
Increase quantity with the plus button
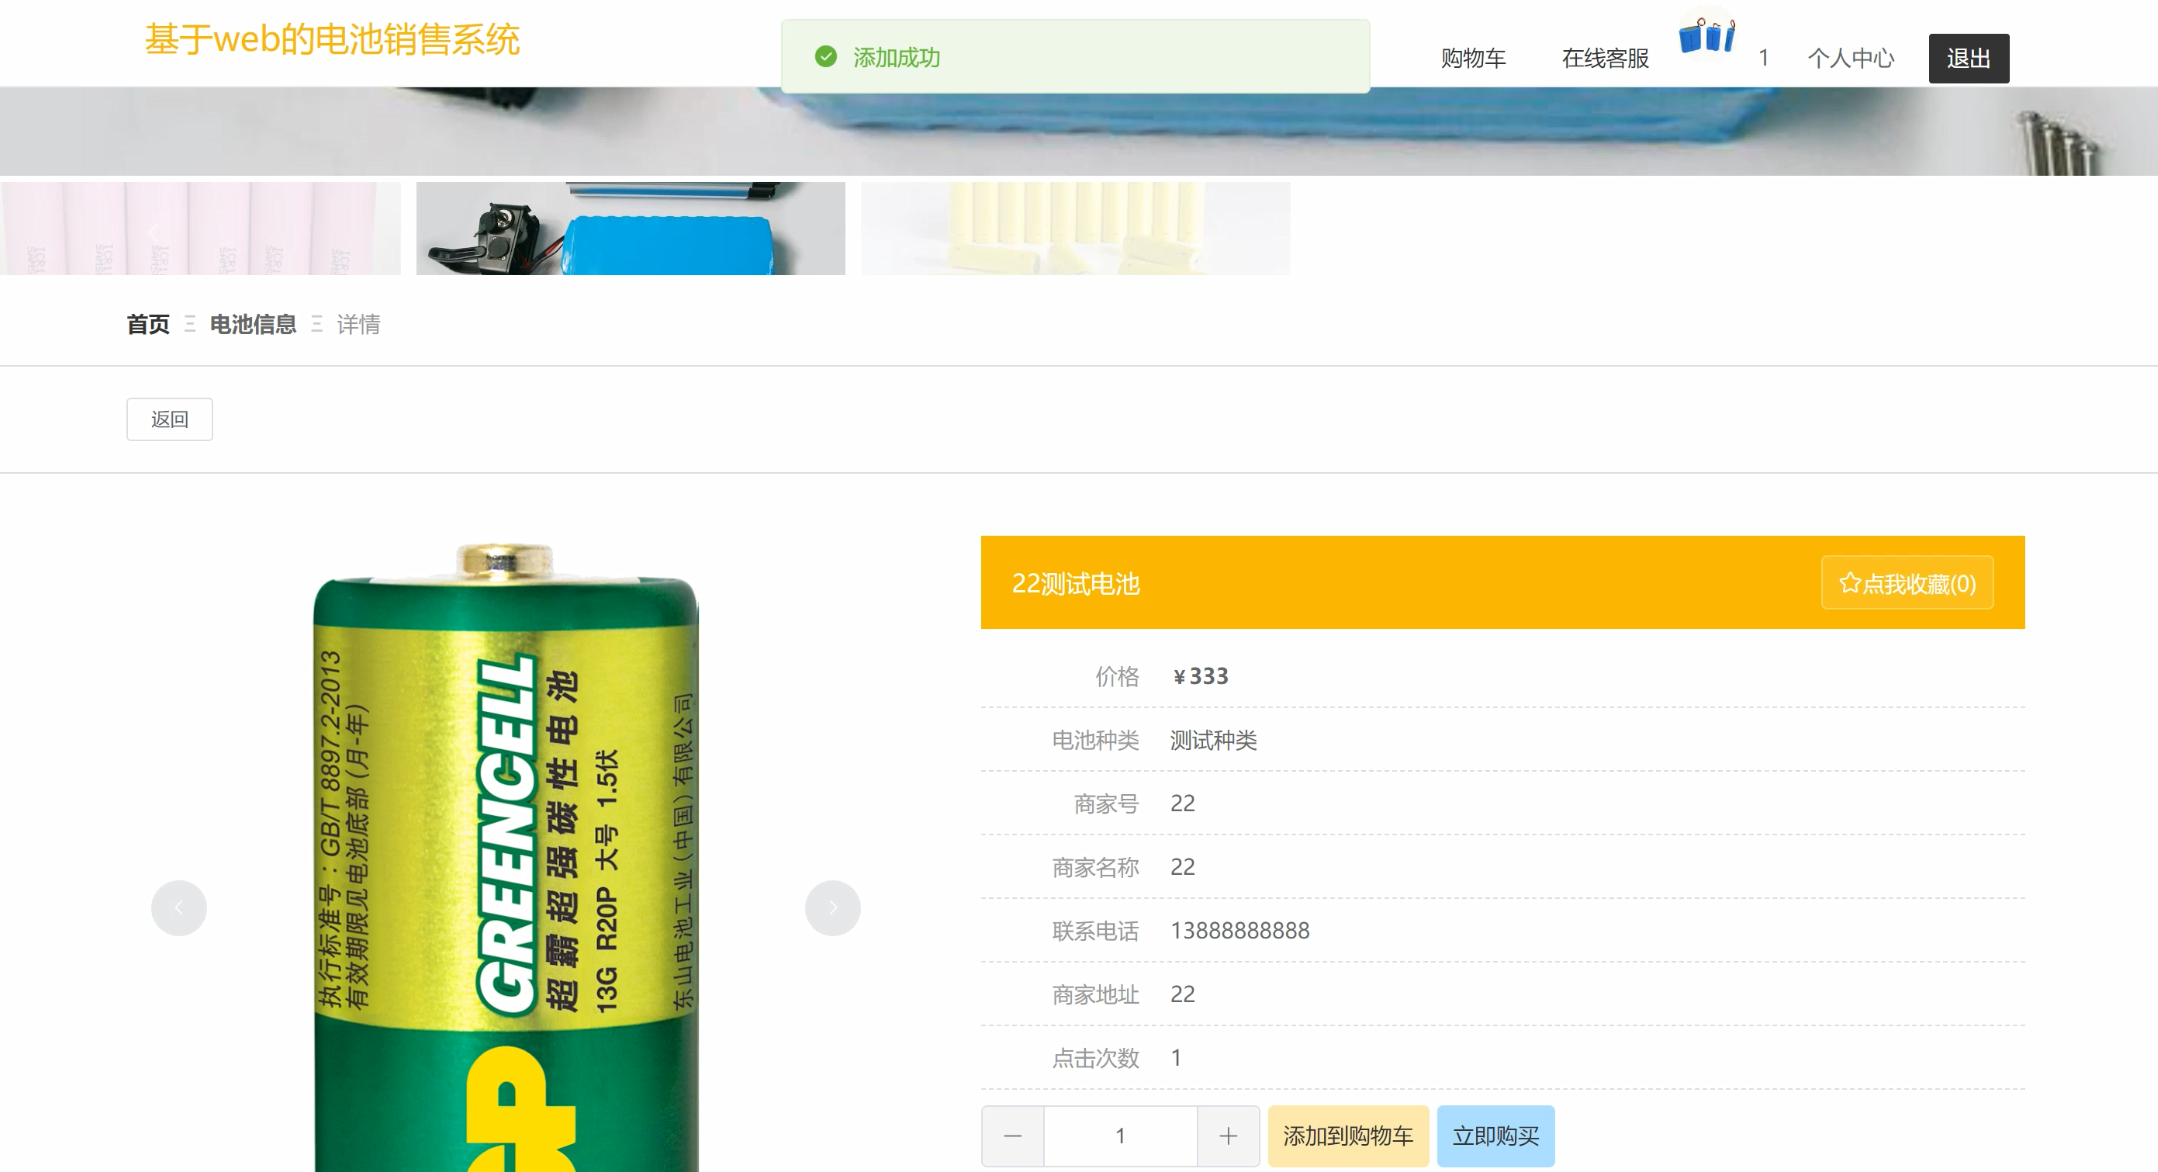[x=1228, y=1136]
